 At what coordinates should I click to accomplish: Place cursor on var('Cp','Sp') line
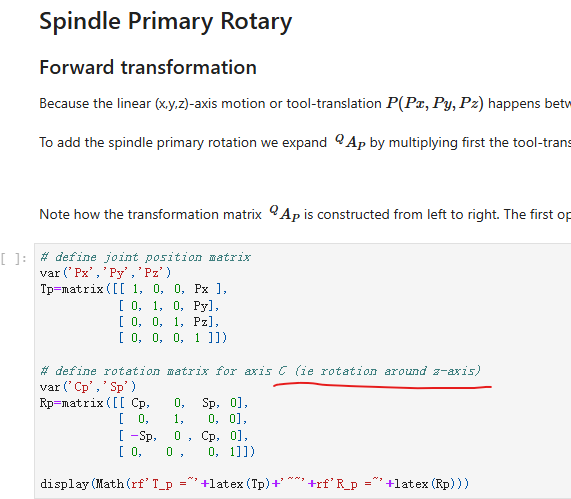88,386
